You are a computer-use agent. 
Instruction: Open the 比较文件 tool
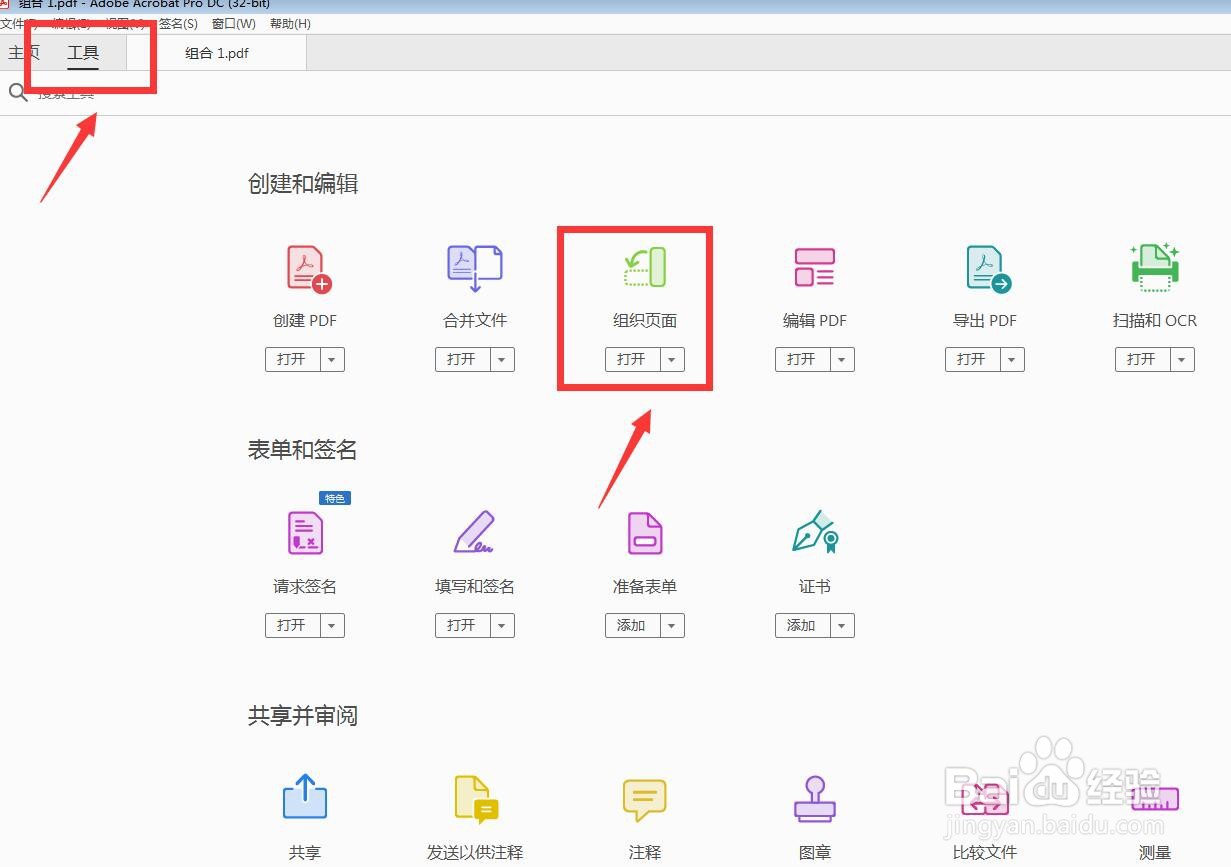click(x=984, y=797)
